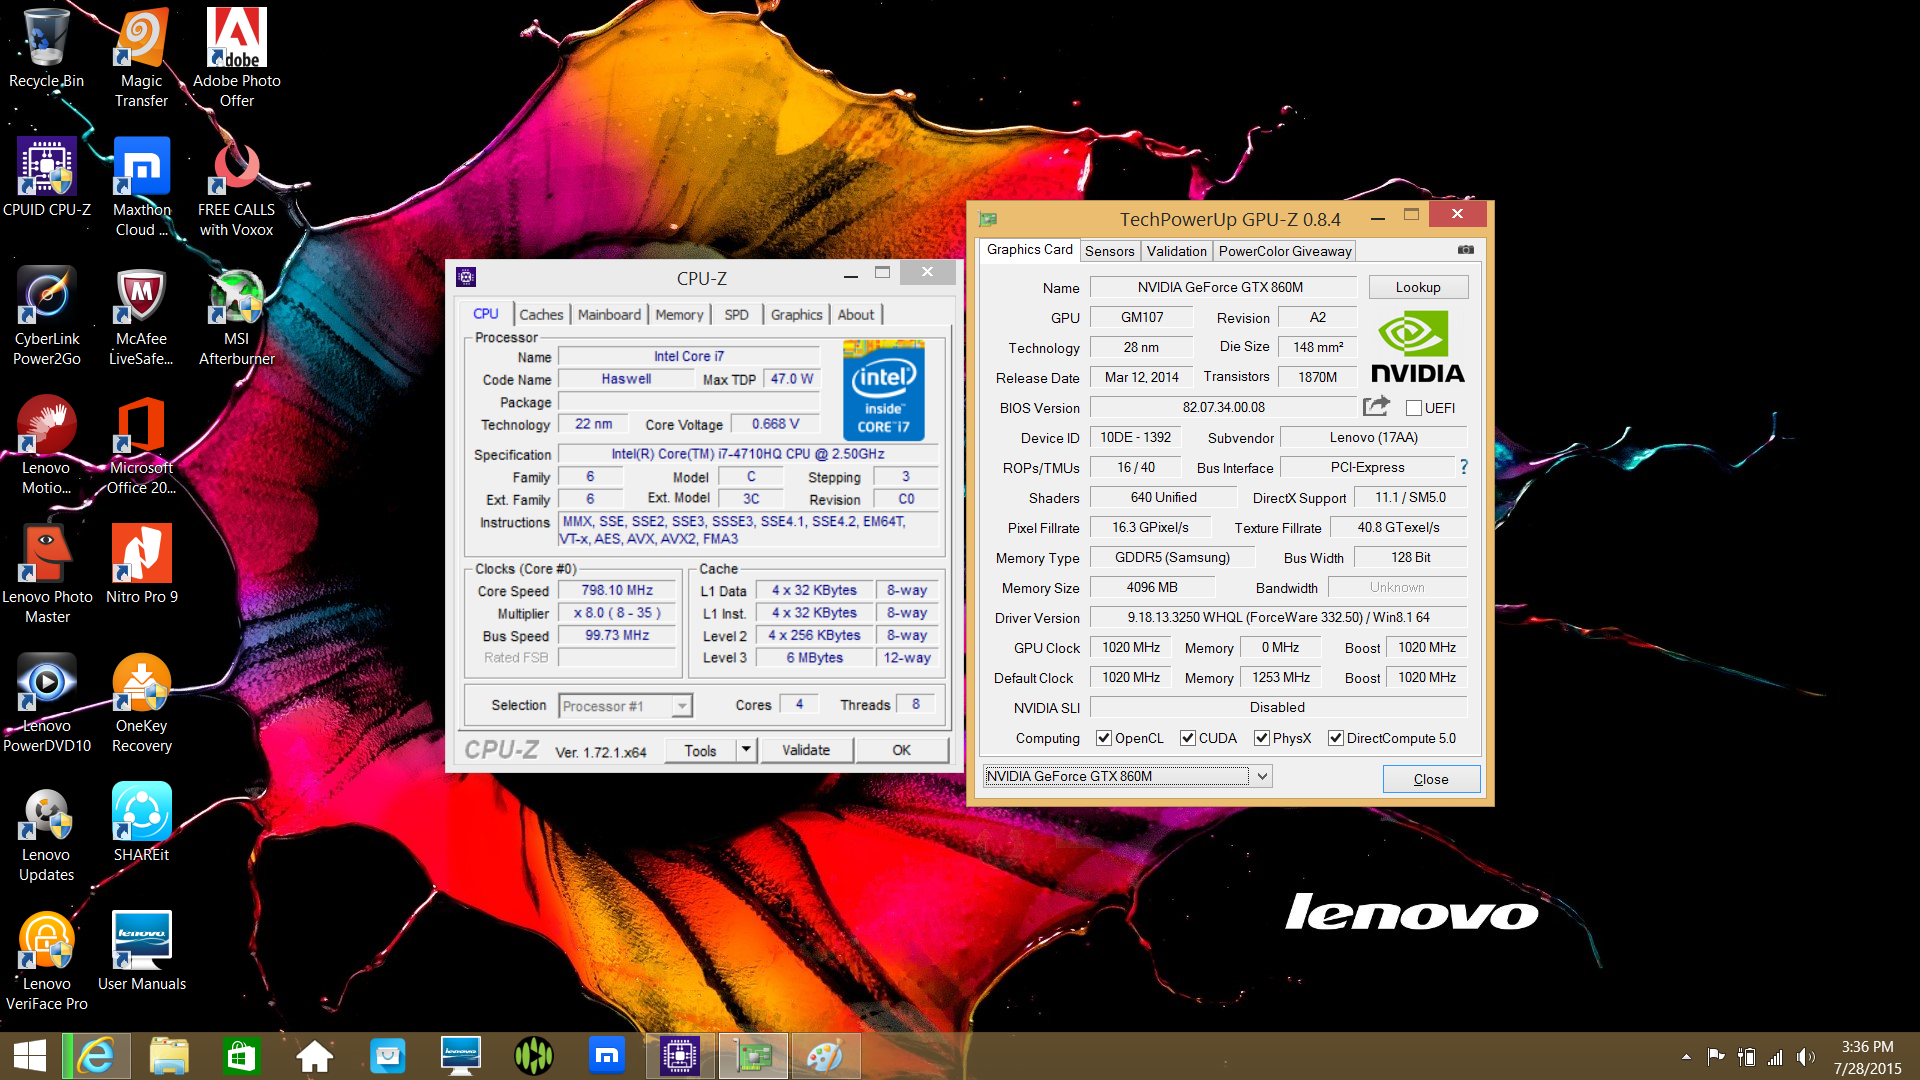
Task: Click the Windows Start button
Action: coord(29,1056)
